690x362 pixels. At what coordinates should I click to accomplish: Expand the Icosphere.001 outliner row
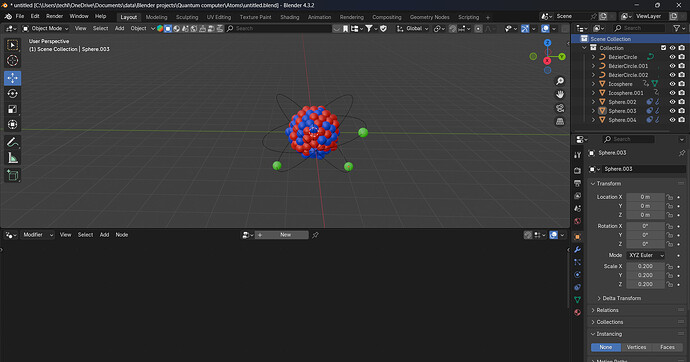click(x=593, y=93)
